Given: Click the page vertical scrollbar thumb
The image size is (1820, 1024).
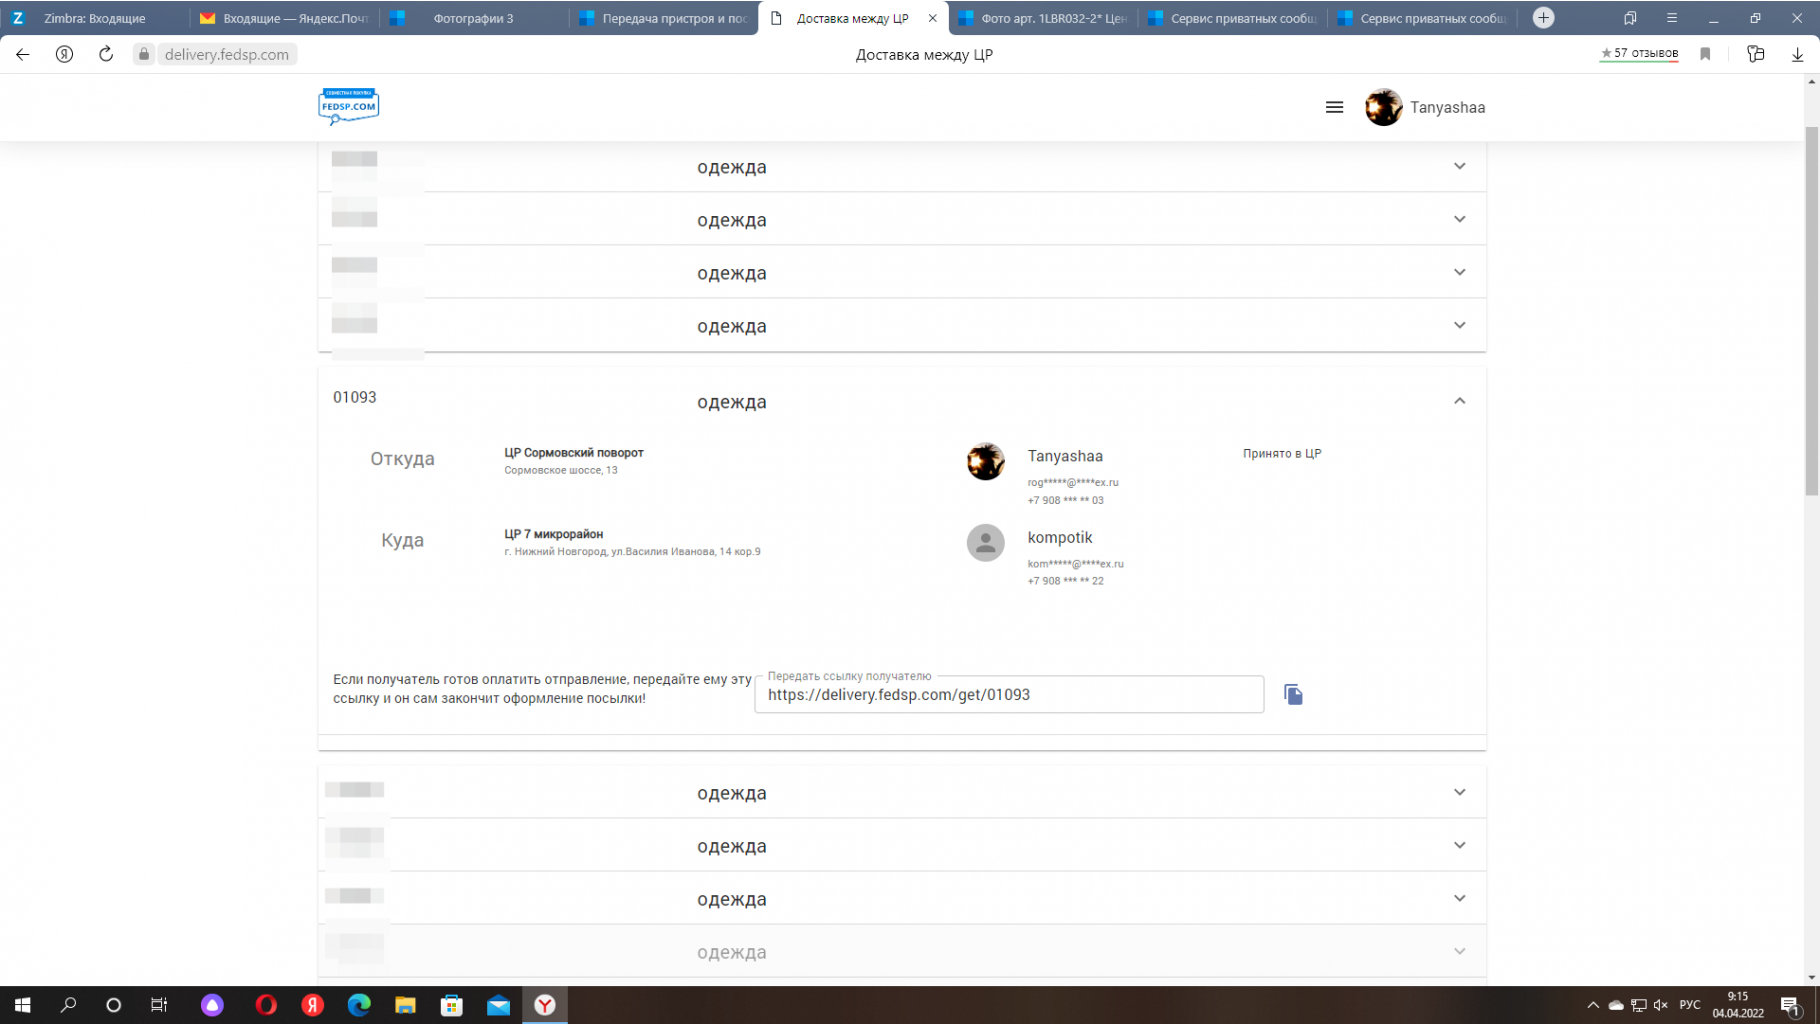Looking at the screenshot, I should click(x=1811, y=310).
